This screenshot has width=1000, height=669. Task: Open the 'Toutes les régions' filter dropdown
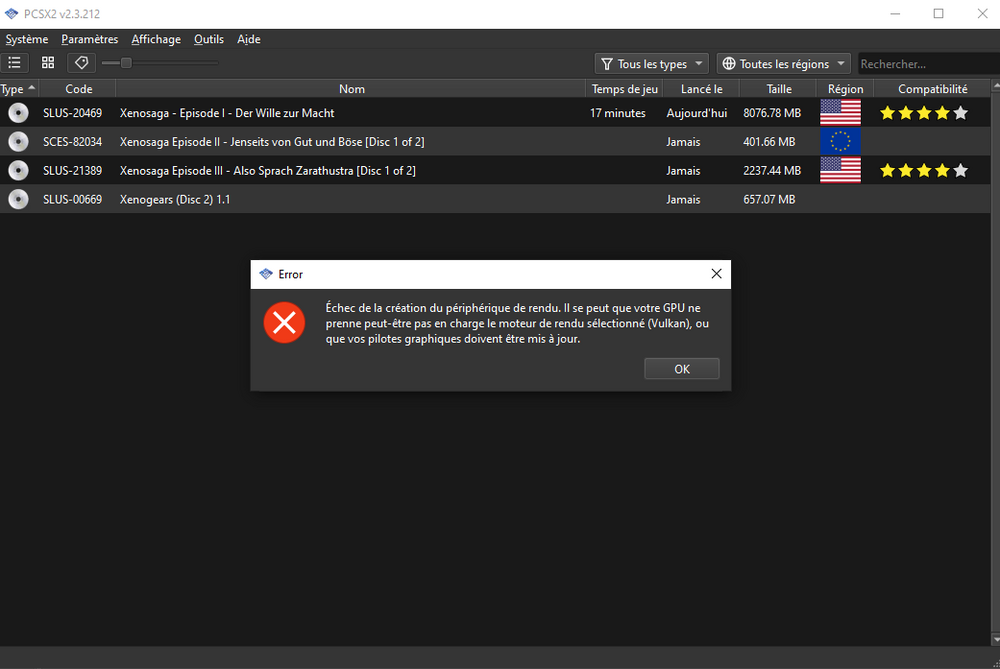click(783, 64)
